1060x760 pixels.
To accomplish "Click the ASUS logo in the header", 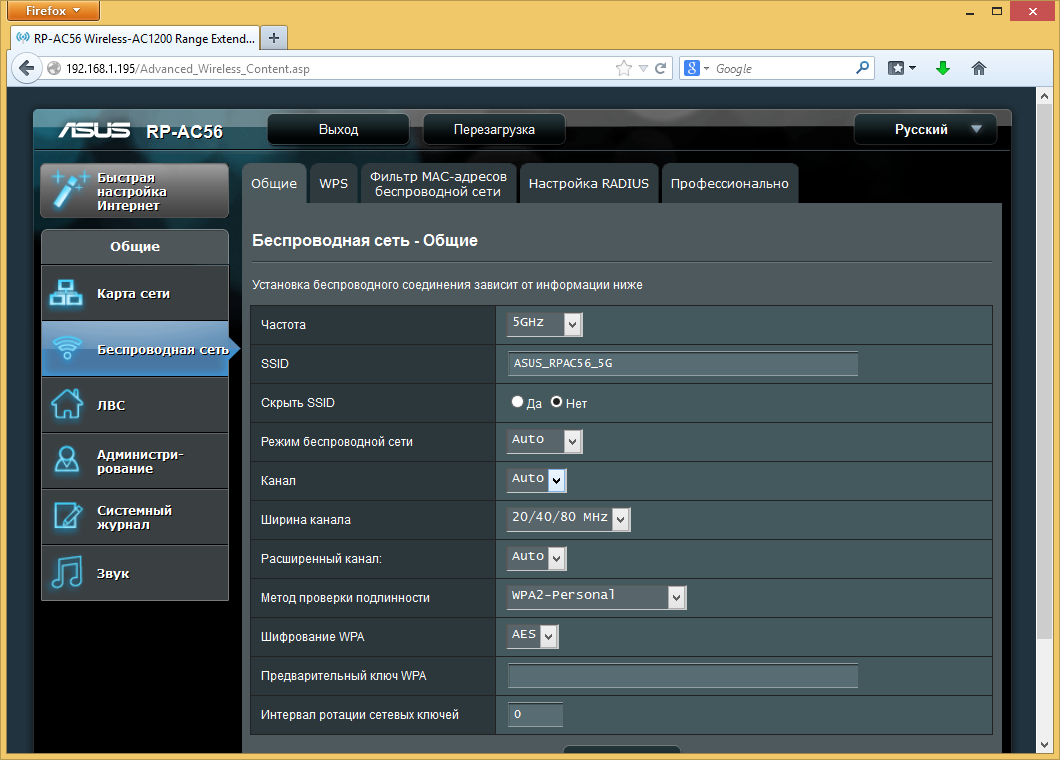I will pyautogui.click(x=94, y=130).
